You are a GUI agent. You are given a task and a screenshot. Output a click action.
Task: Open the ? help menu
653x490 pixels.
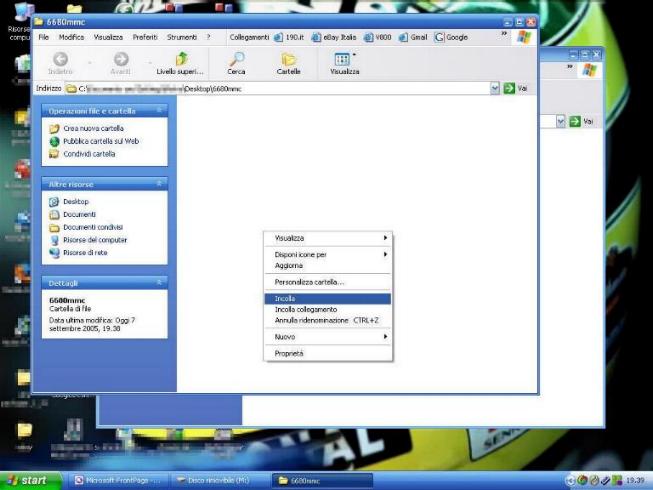(209, 37)
